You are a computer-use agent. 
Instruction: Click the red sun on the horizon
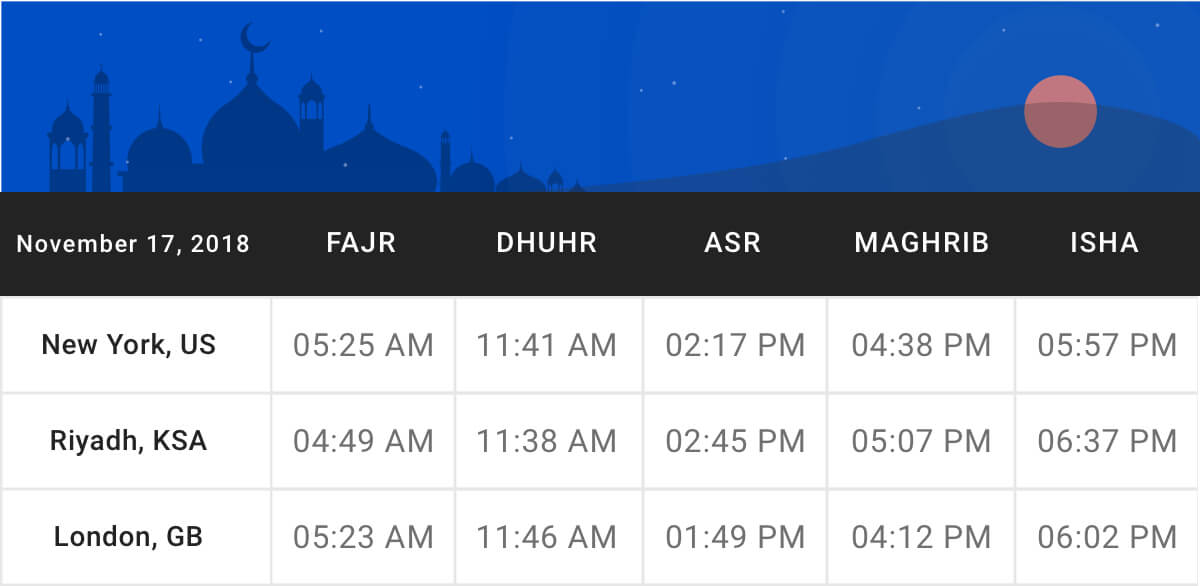1060,111
